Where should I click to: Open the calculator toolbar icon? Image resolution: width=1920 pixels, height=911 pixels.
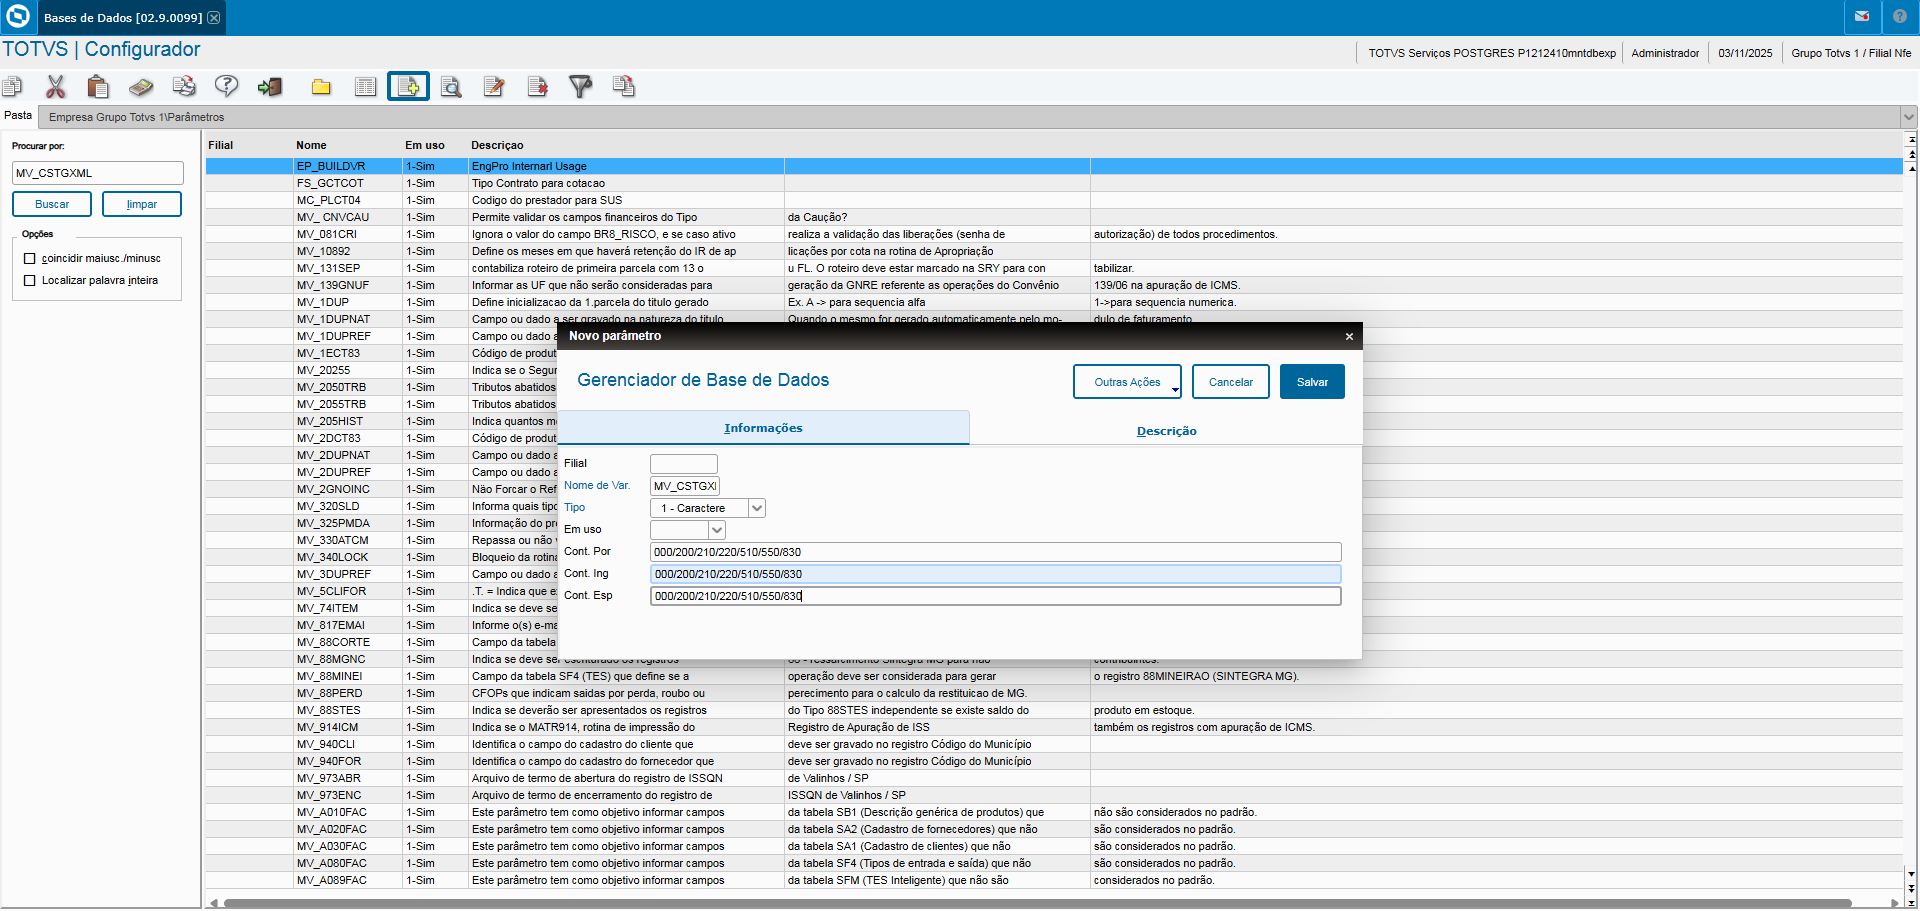click(x=141, y=87)
